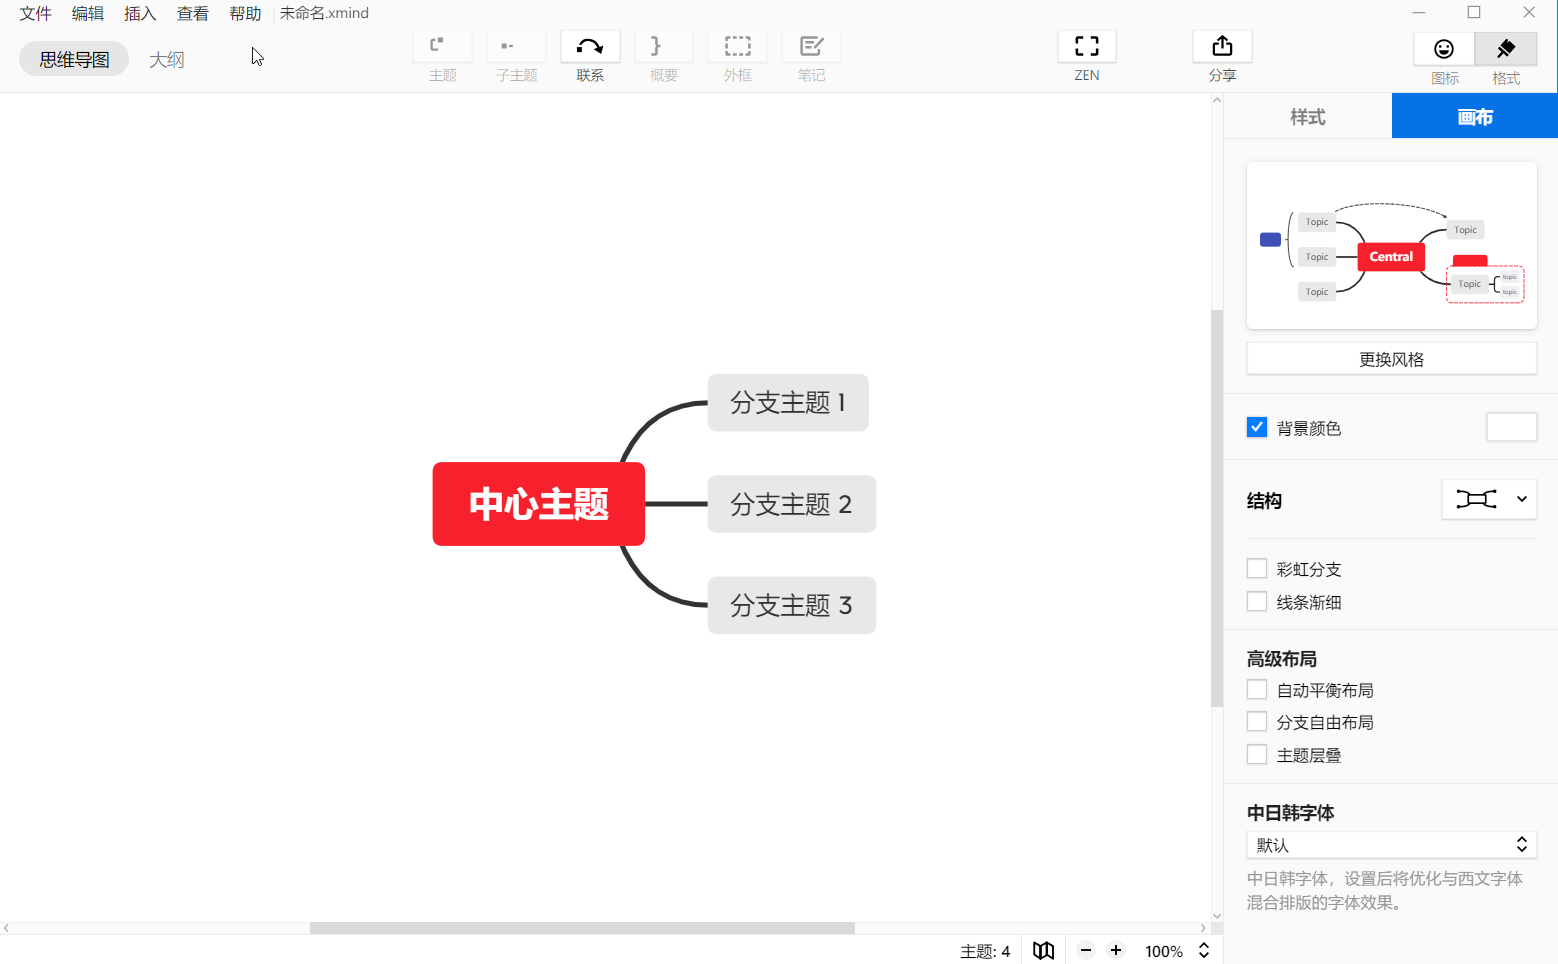
Task: Open the 中日韩字体 font dropdown
Action: point(1391,844)
